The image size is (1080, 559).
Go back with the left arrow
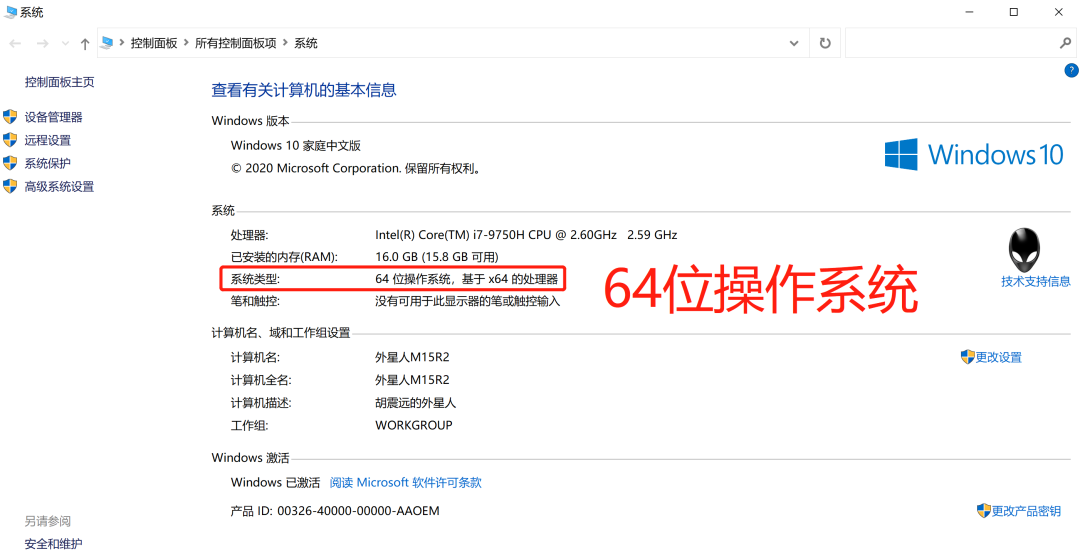click(x=15, y=43)
